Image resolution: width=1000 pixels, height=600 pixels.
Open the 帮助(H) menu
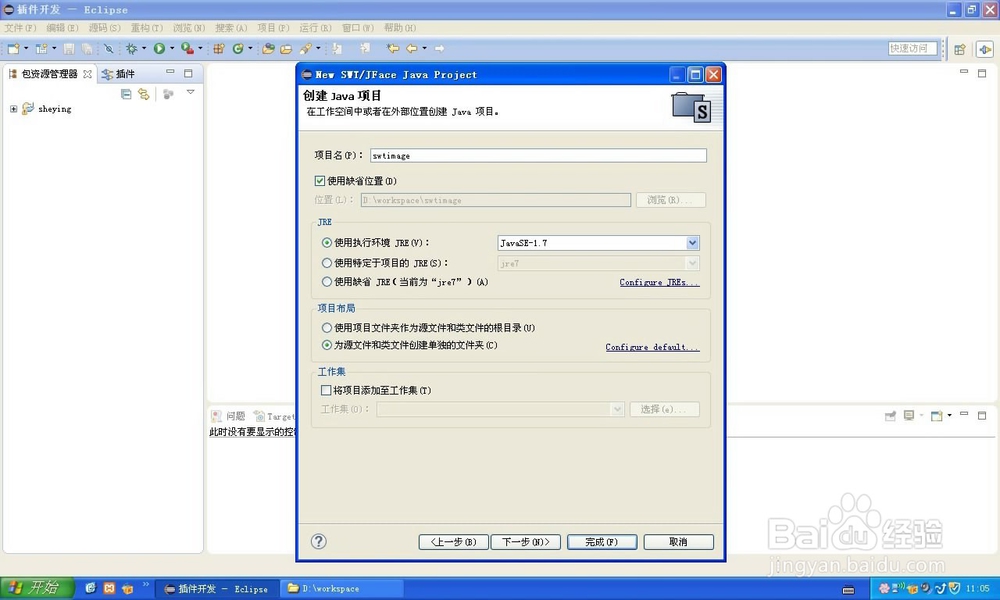400,28
